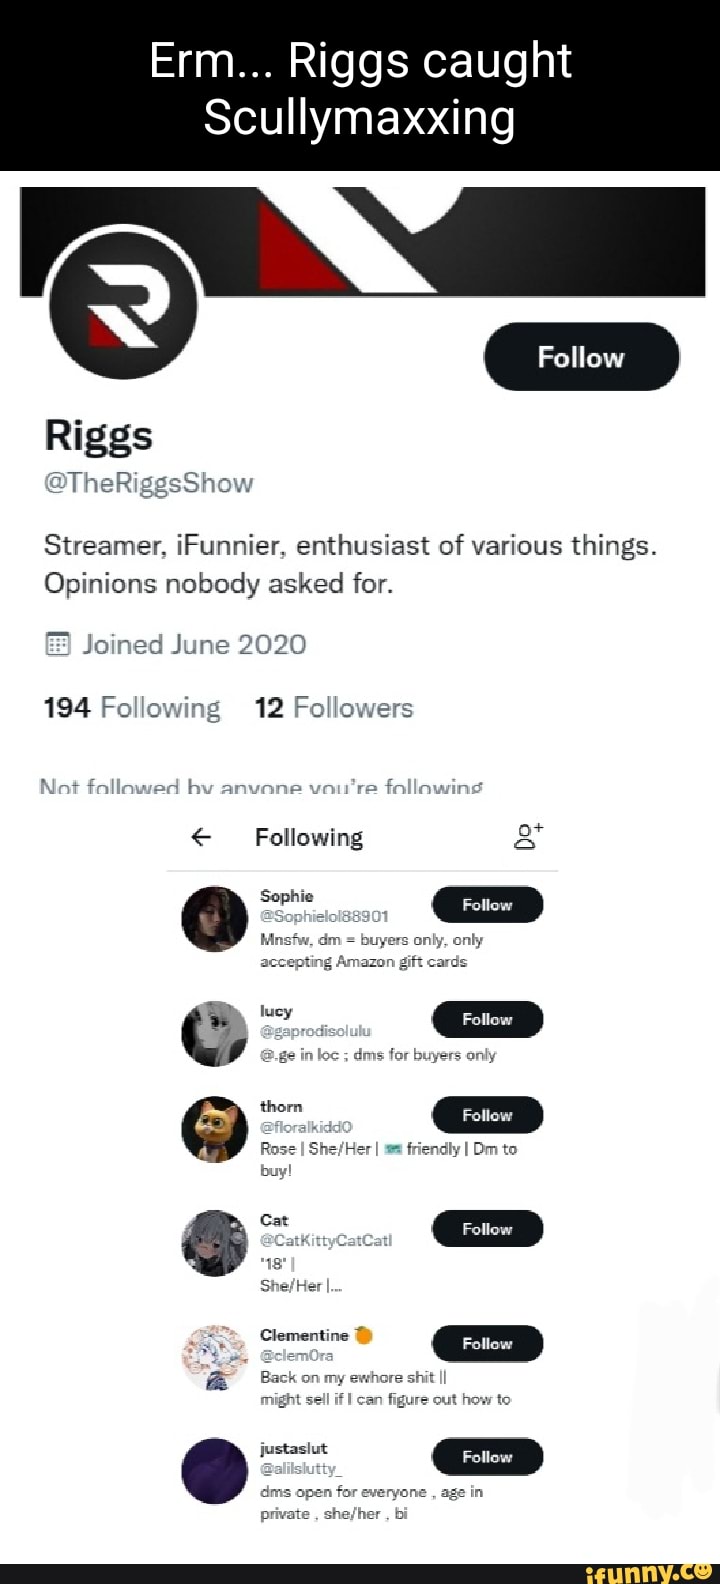Follow the Riggs account
Image resolution: width=720 pixels, height=1584 pixels.
pos(582,356)
